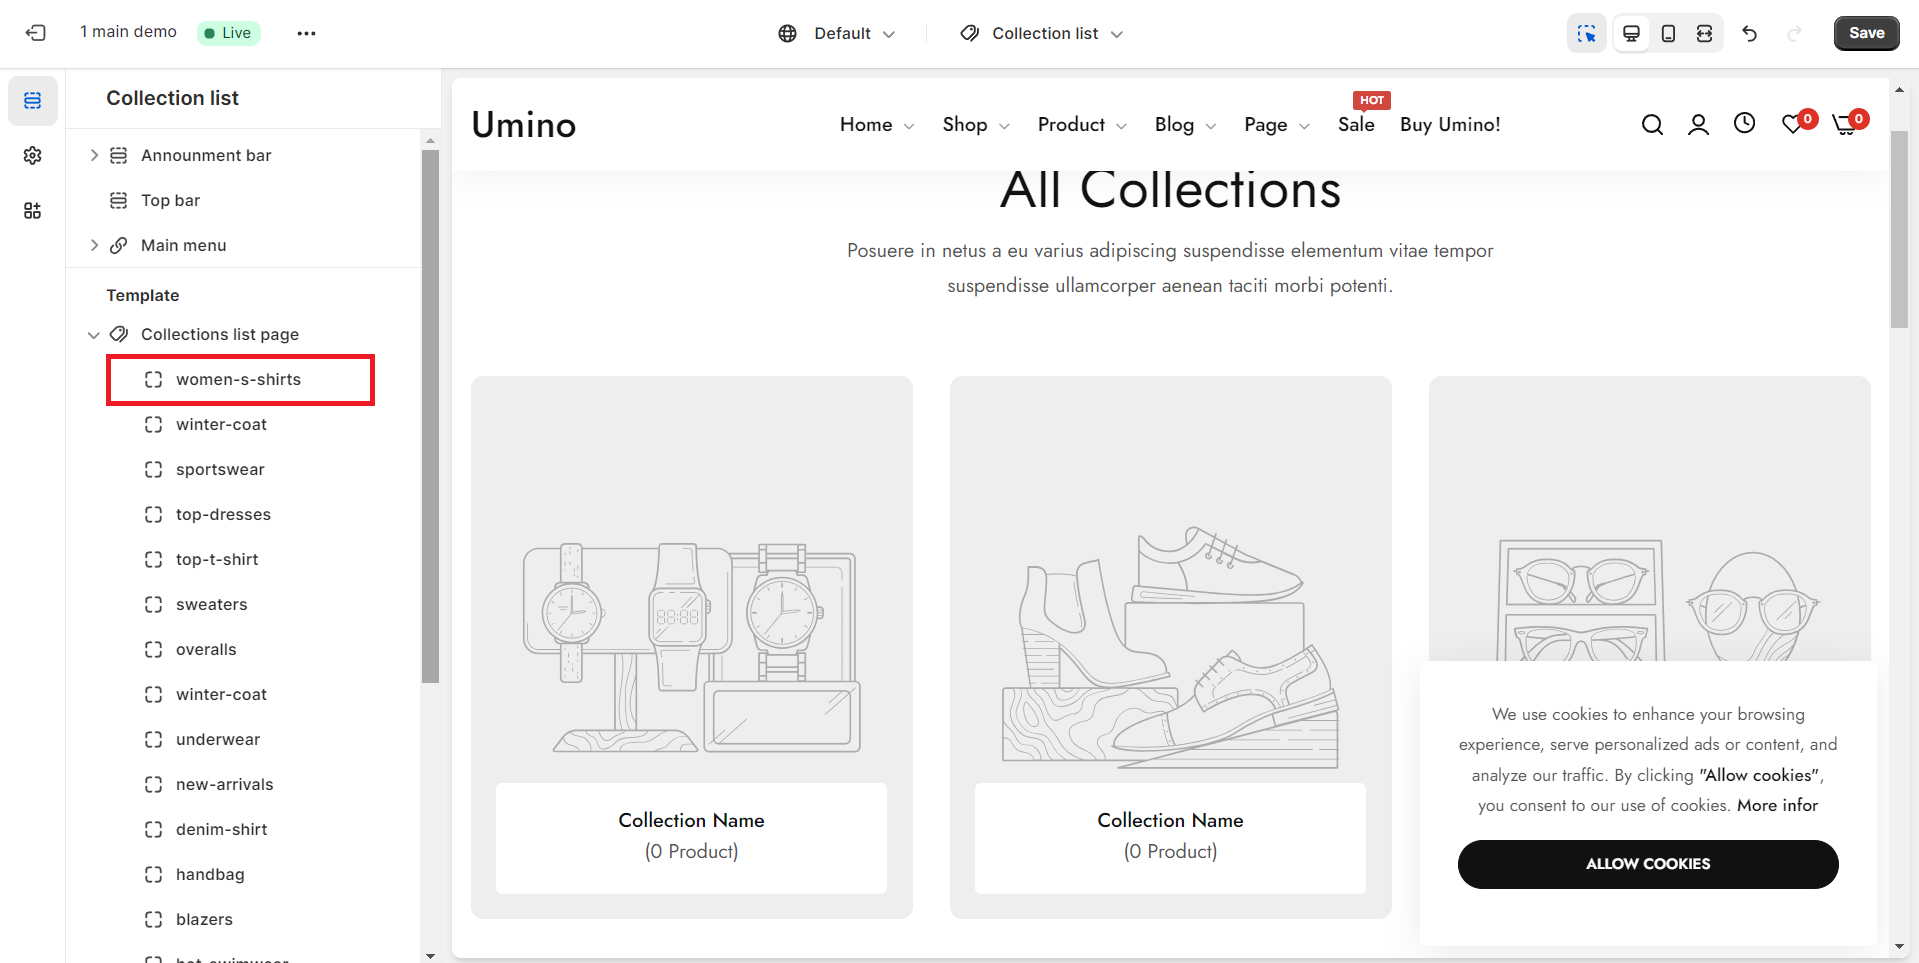Viewport: 1919px width, 963px height.
Task: Collapse the Collections list page section
Action: (x=94, y=335)
